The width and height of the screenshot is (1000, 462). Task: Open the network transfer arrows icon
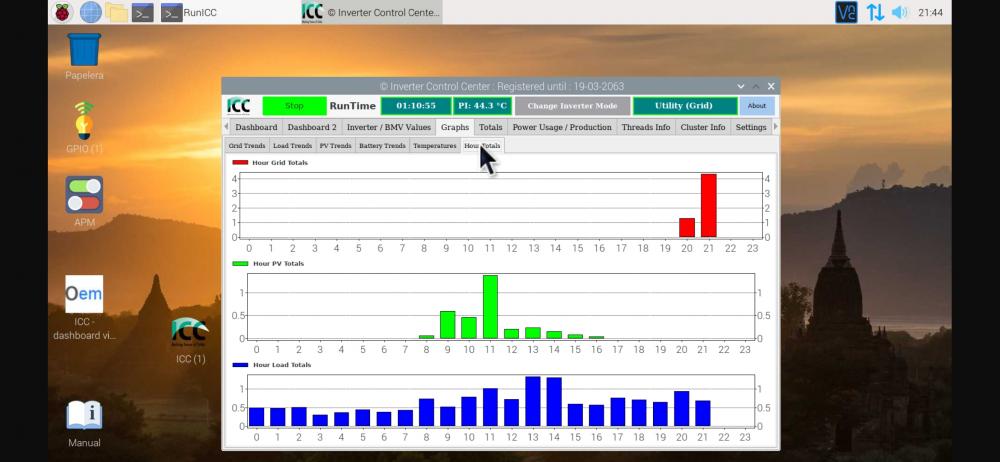pyautogui.click(x=875, y=12)
